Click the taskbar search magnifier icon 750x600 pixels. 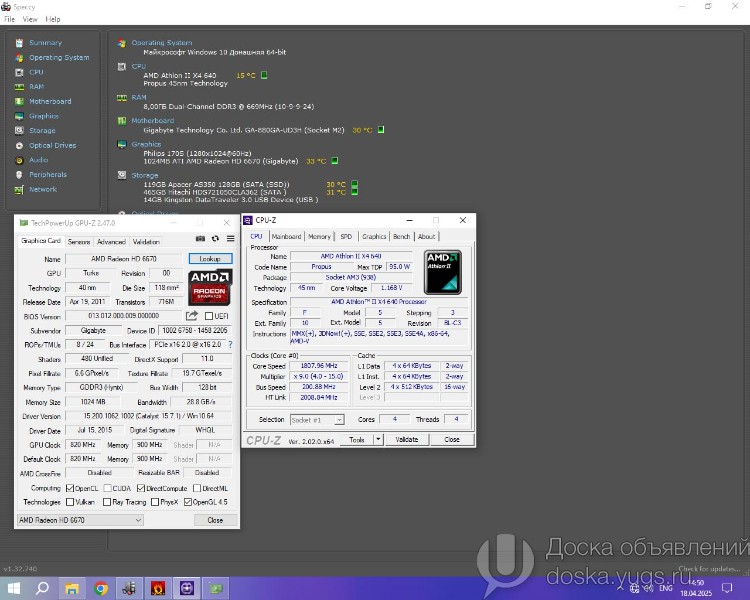click(x=42, y=588)
